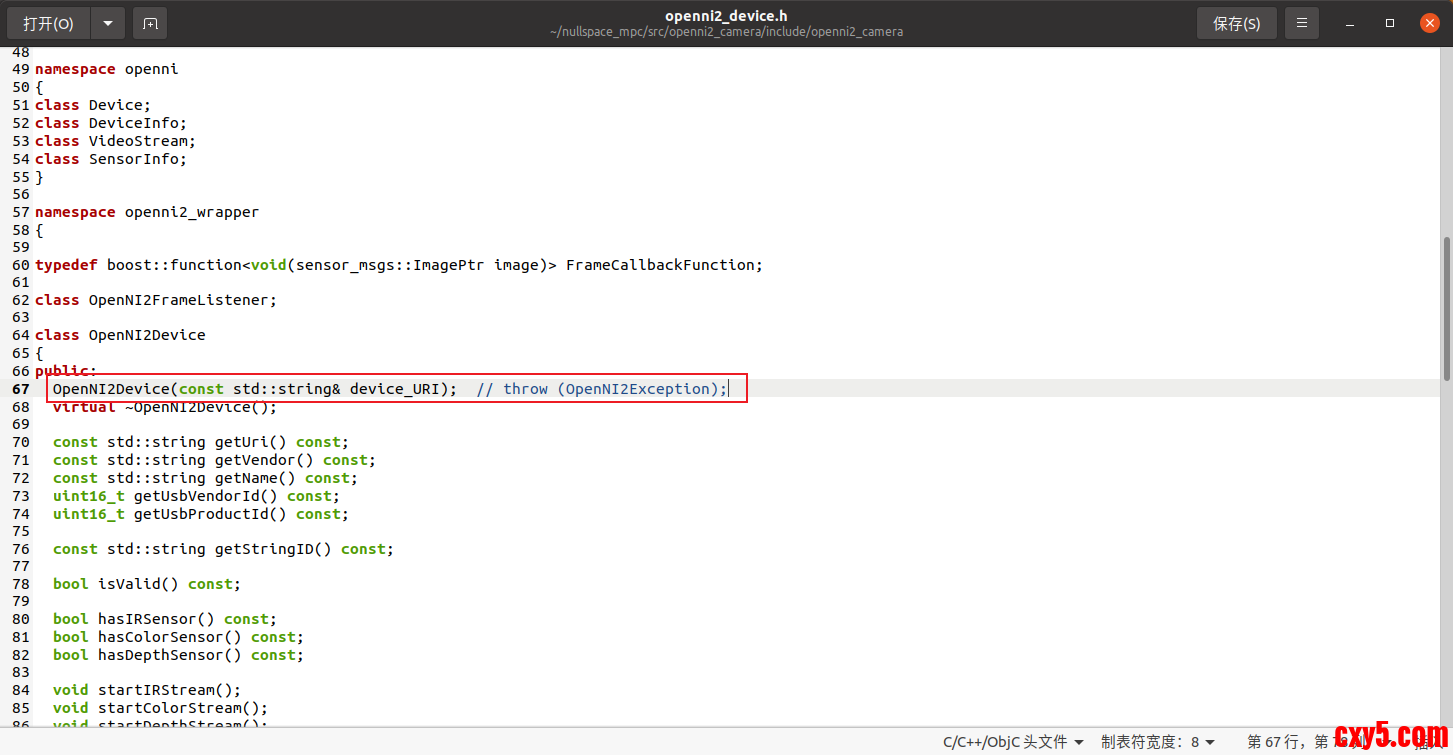Place cursor on the highlighted OpenNI2Device constructor line

390,389
